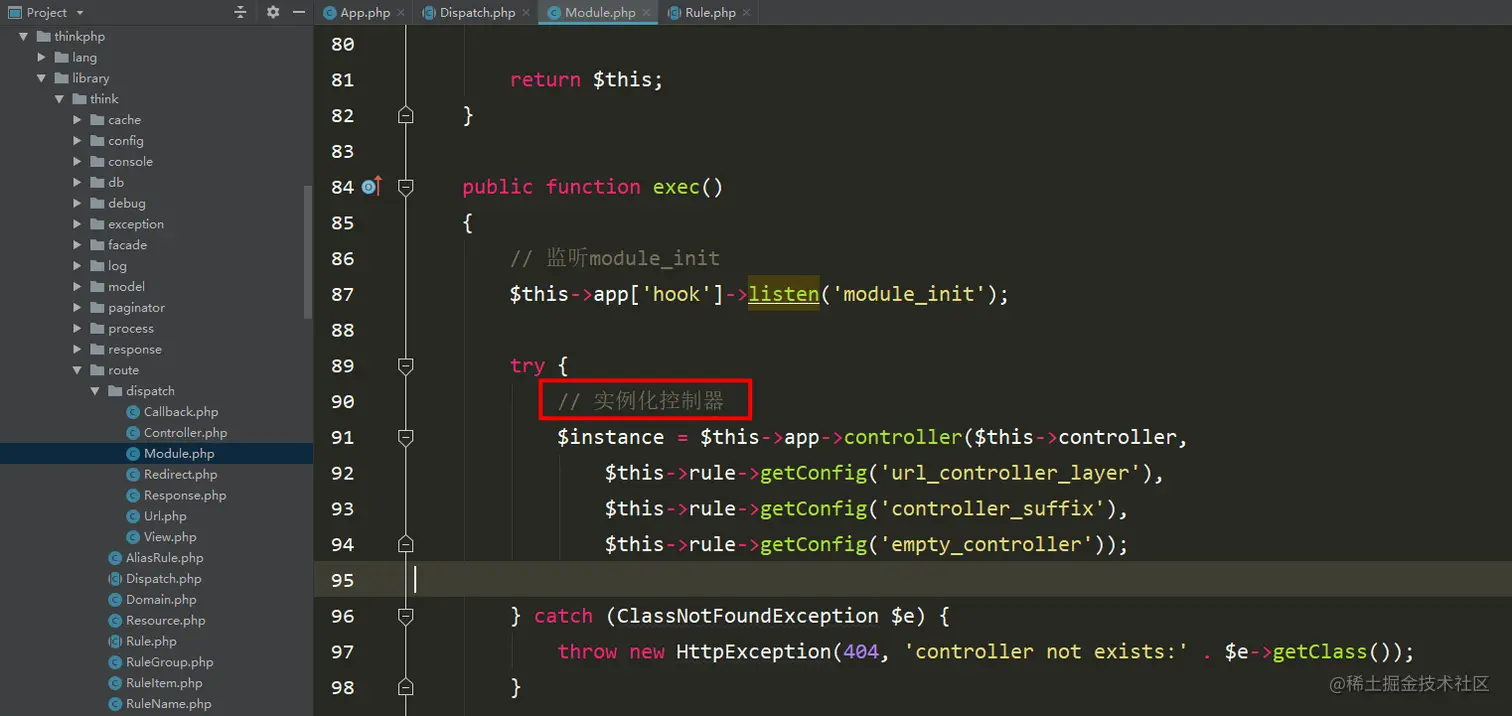Expand the debug folder arrow
The height and width of the screenshot is (716, 1512).
(x=77, y=203)
